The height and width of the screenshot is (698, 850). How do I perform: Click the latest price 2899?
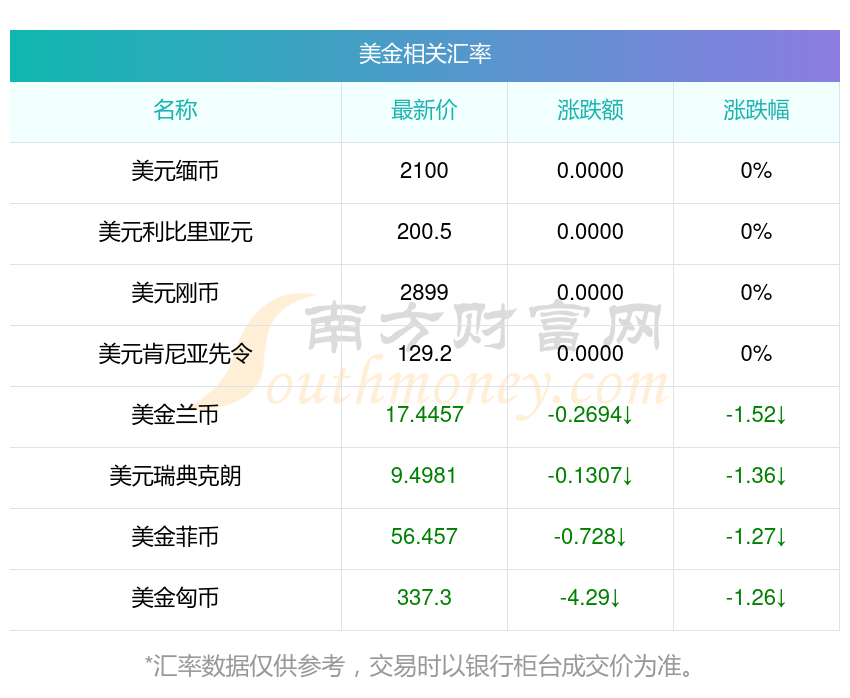point(424,293)
